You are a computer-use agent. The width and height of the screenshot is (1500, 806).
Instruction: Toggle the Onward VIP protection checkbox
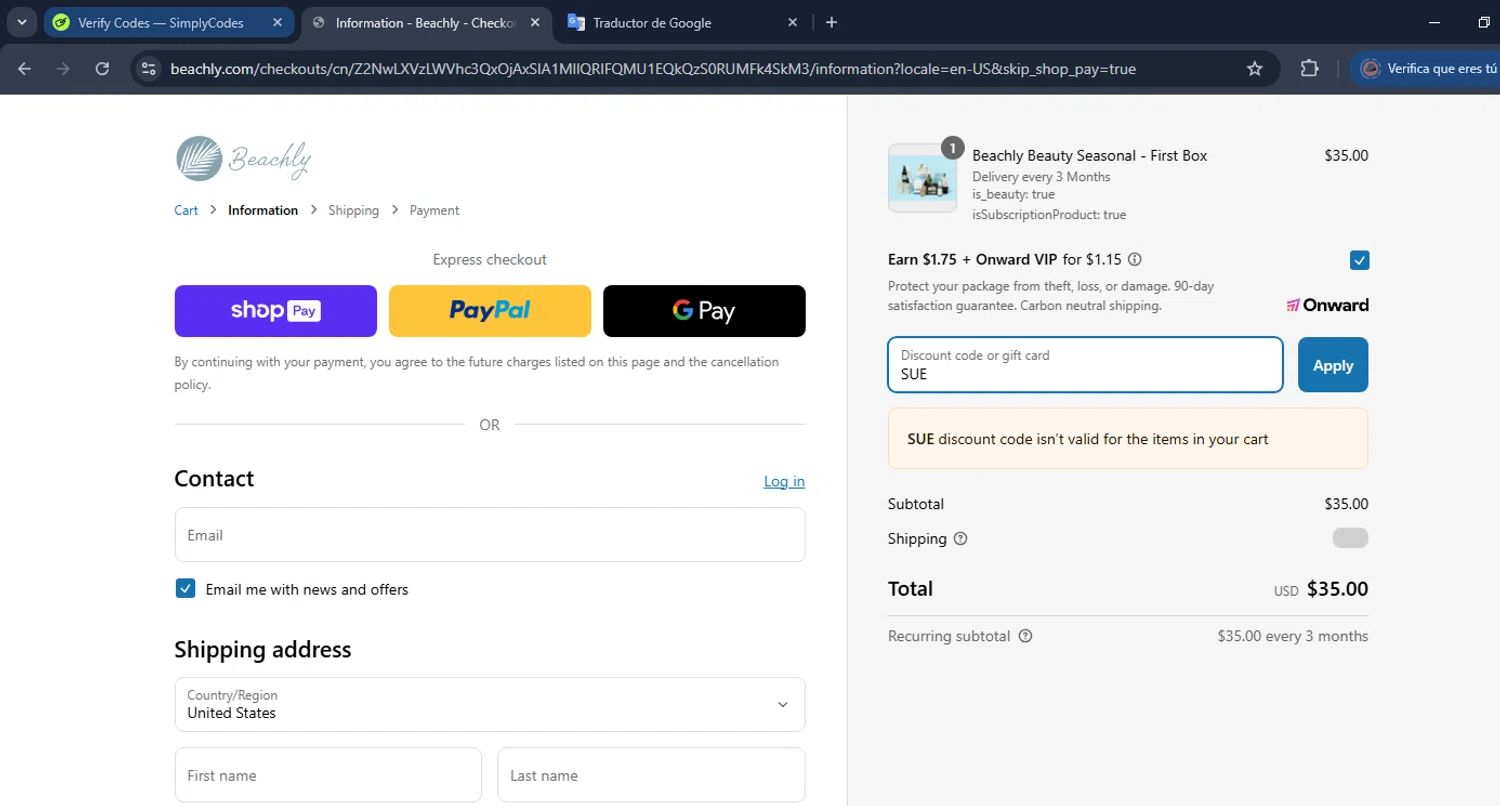[x=1359, y=260]
